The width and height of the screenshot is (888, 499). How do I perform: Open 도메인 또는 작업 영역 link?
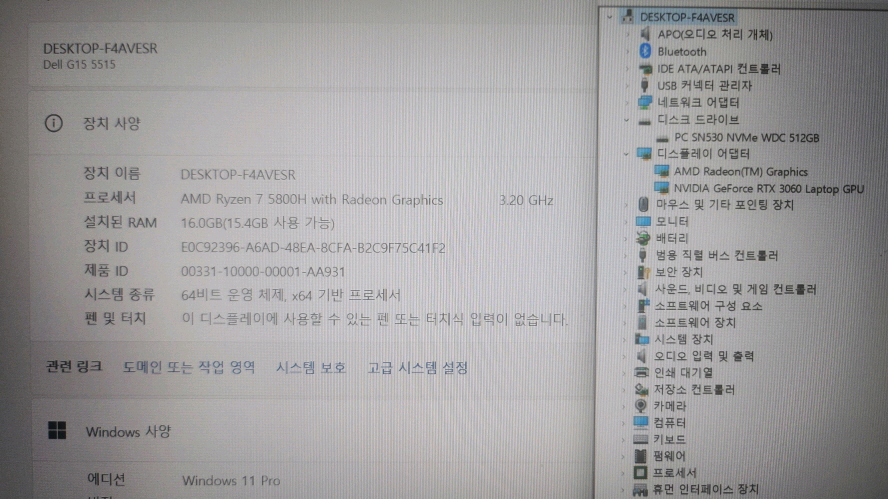tap(189, 367)
